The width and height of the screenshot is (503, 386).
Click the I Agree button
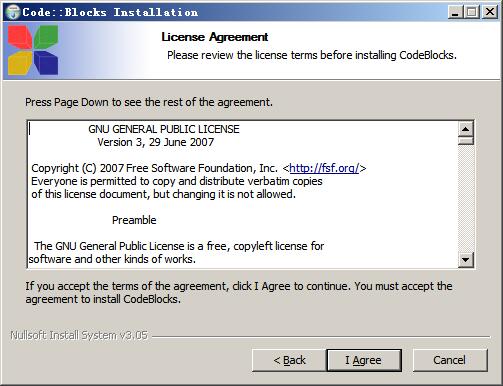coord(364,360)
